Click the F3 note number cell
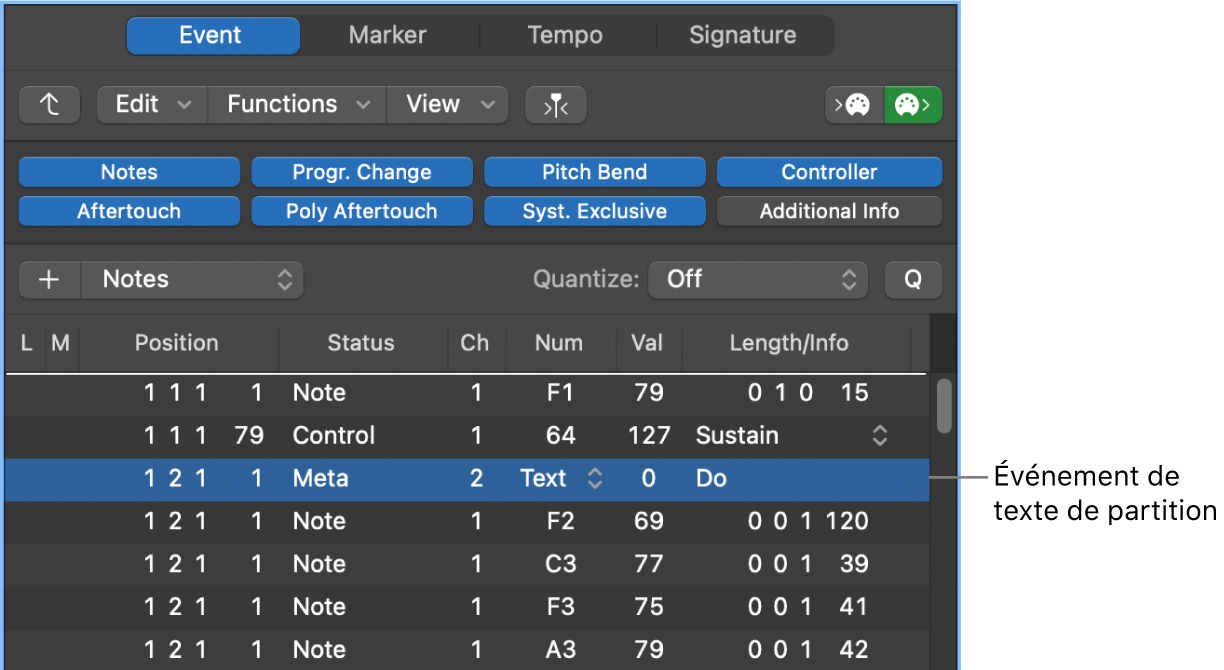Image resolution: width=1224 pixels, height=670 pixels. pos(561,608)
